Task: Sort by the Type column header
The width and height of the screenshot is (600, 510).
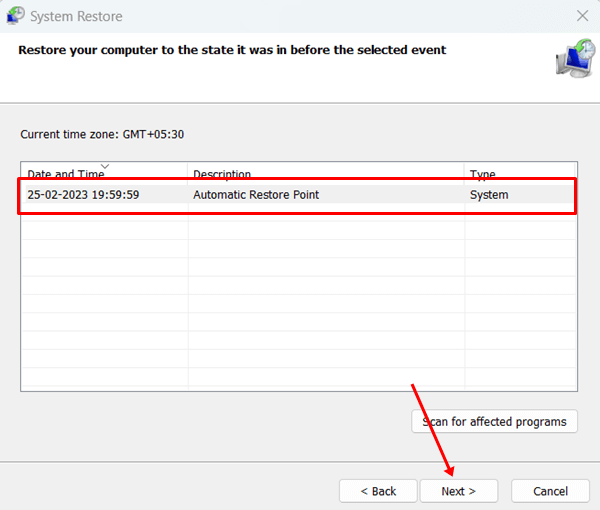Action: click(x=483, y=174)
